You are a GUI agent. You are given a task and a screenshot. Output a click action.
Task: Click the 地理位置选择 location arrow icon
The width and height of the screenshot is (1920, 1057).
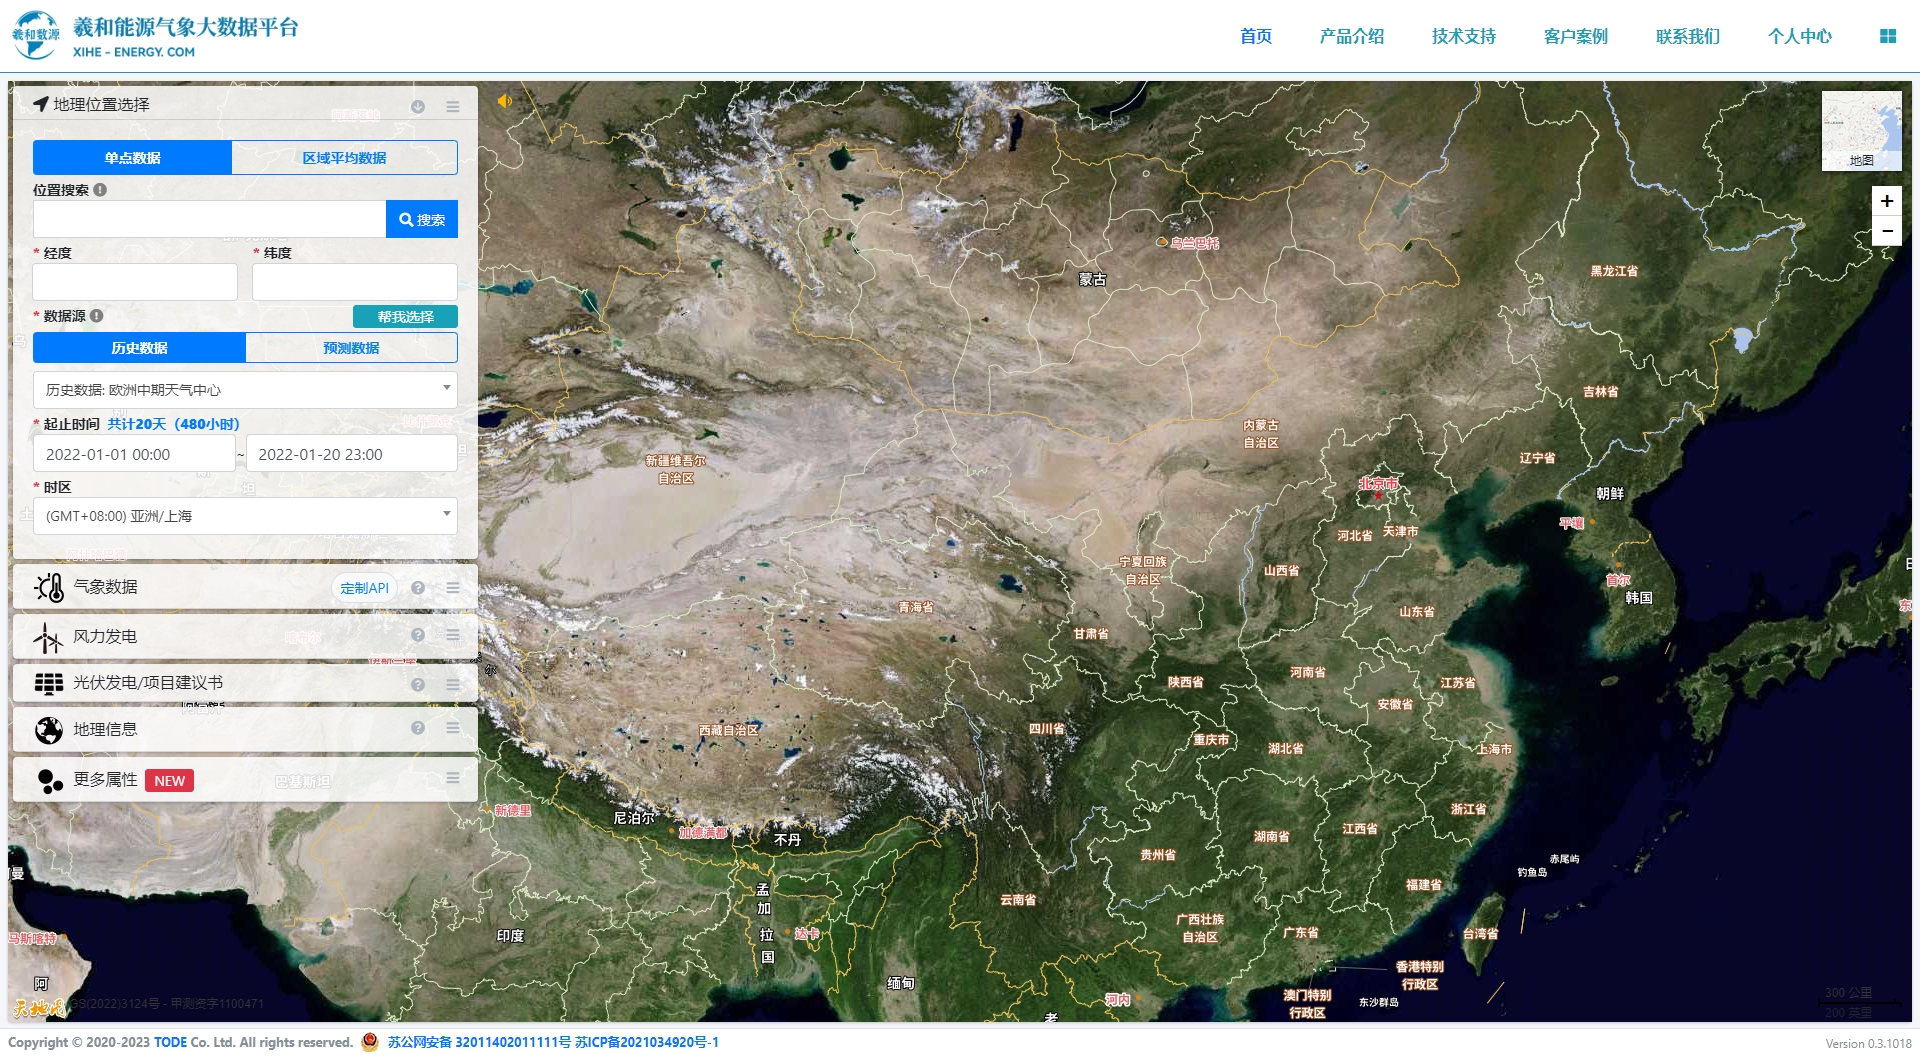(41, 104)
